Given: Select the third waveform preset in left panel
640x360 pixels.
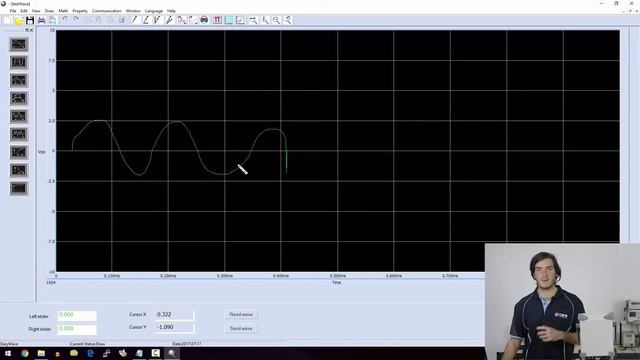Looking at the screenshot, I should [19, 80].
